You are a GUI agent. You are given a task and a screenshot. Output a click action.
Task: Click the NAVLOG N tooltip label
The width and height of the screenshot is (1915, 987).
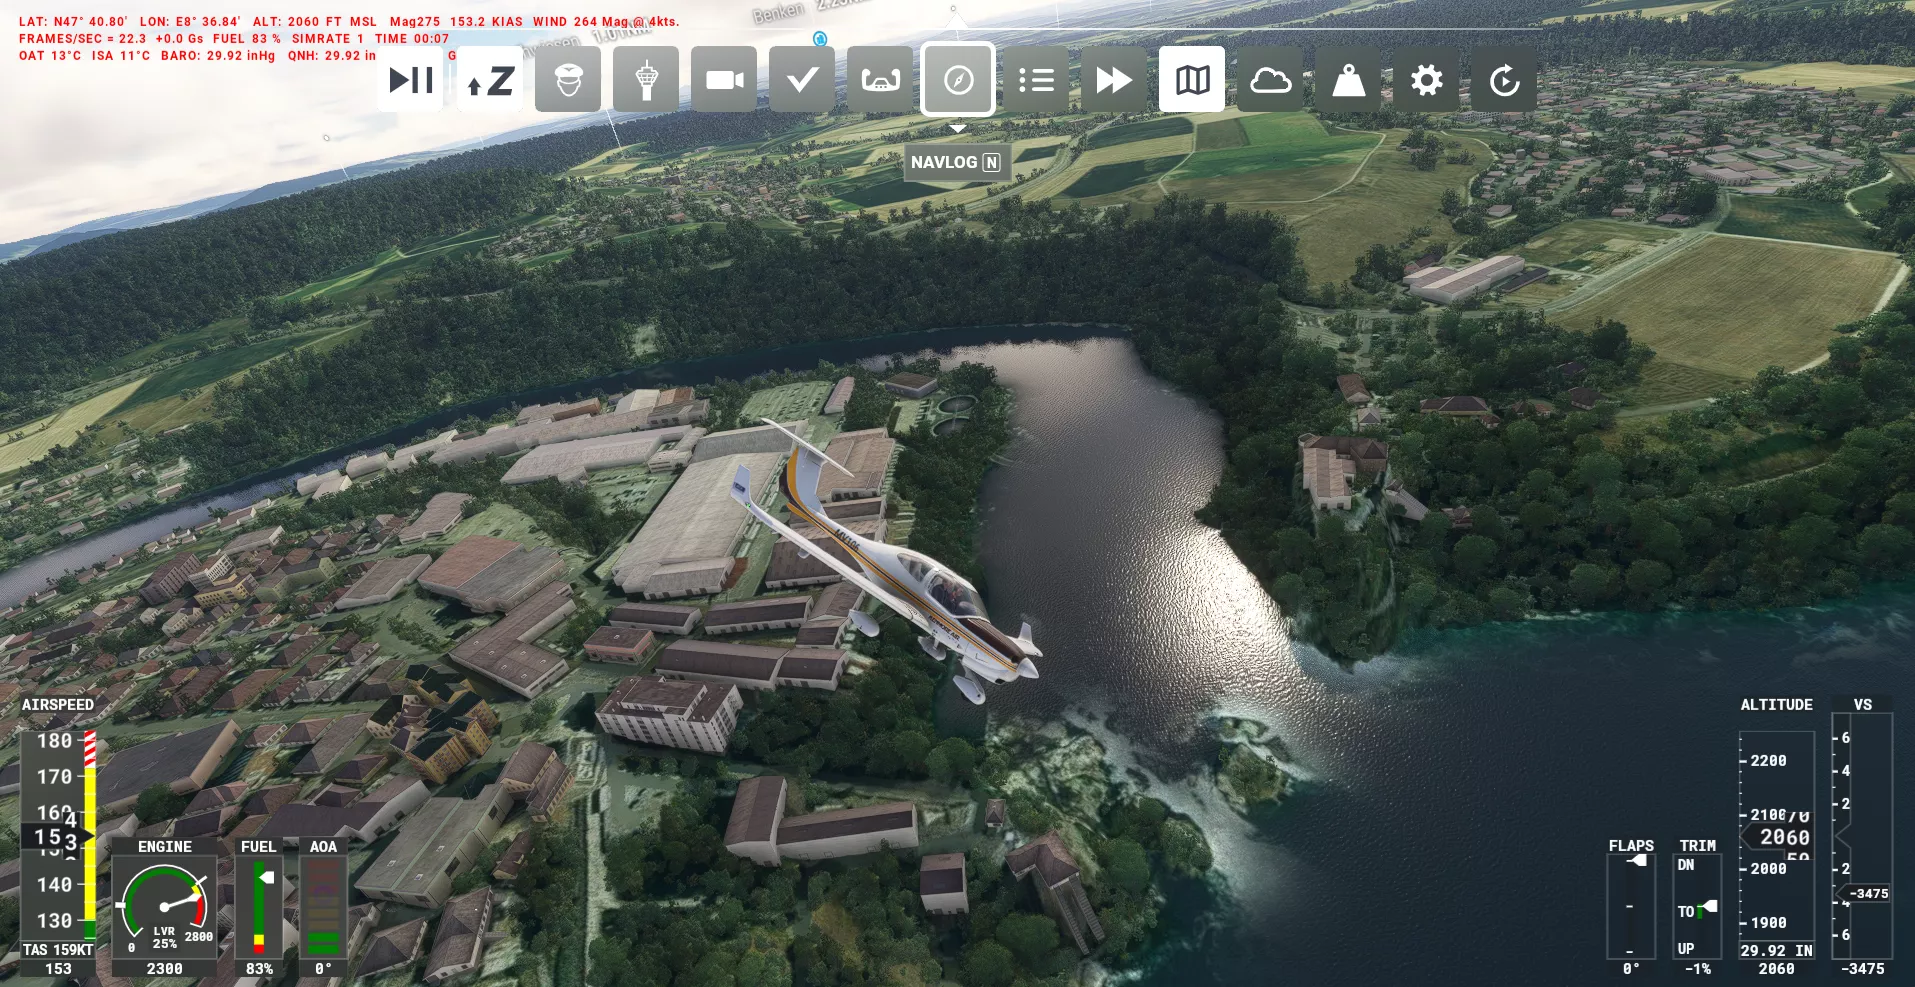point(957,162)
